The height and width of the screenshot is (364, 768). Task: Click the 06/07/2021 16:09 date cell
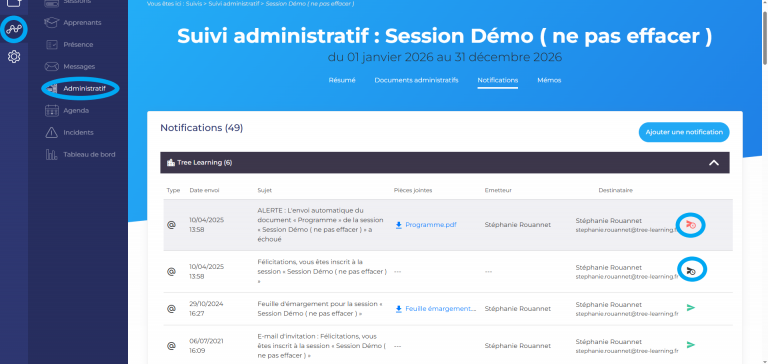206,346
